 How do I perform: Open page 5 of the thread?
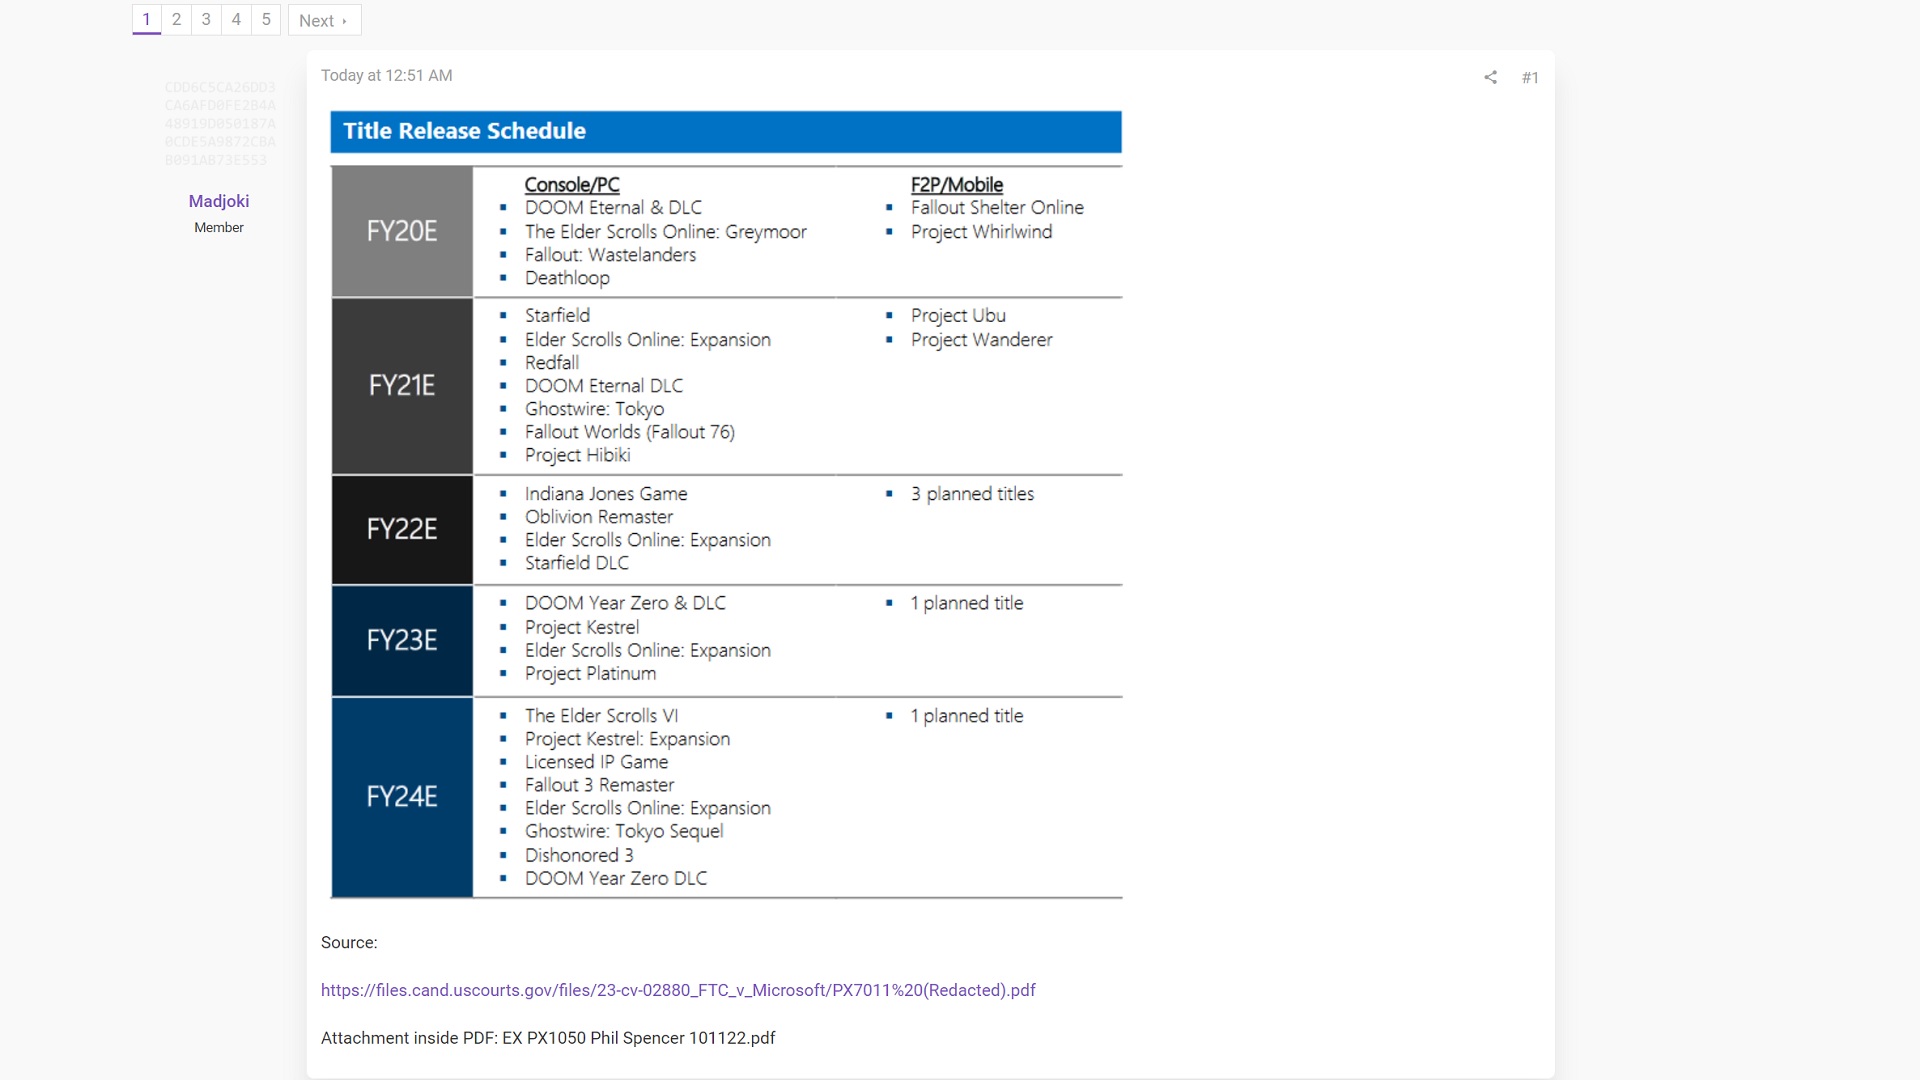click(x=266, y=20)
